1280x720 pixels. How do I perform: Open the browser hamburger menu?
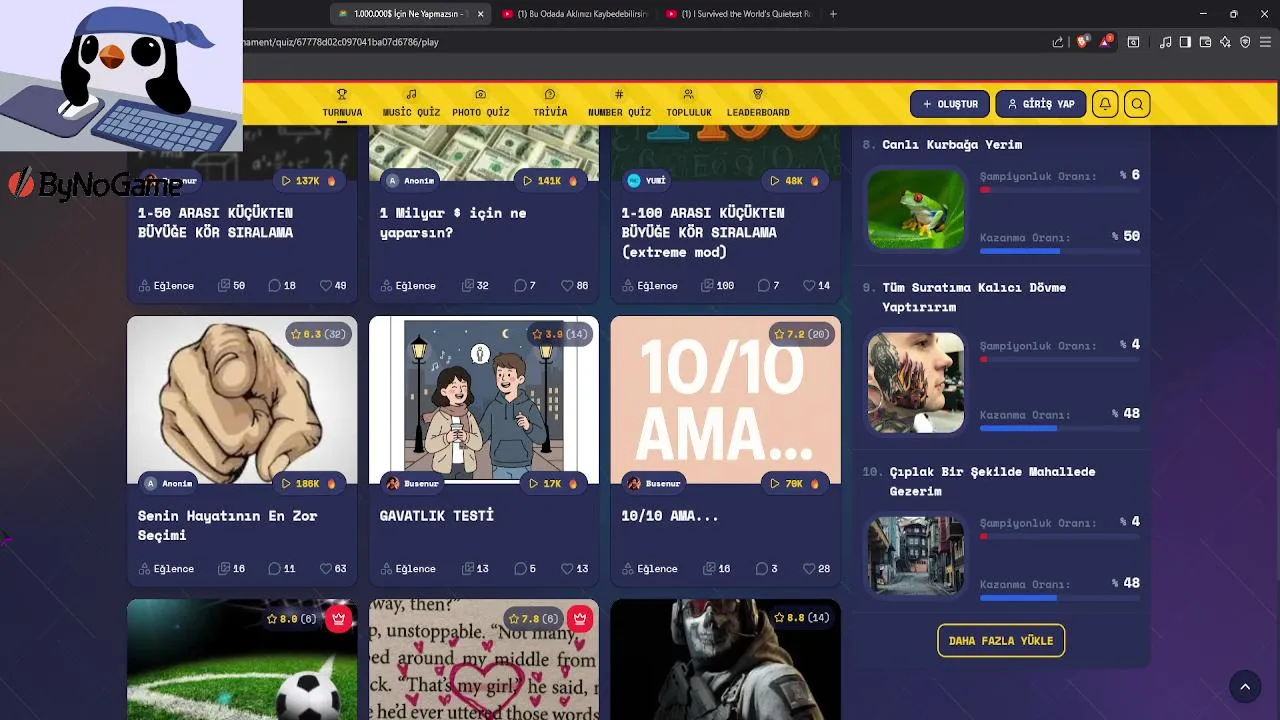tap(1266, 42)
